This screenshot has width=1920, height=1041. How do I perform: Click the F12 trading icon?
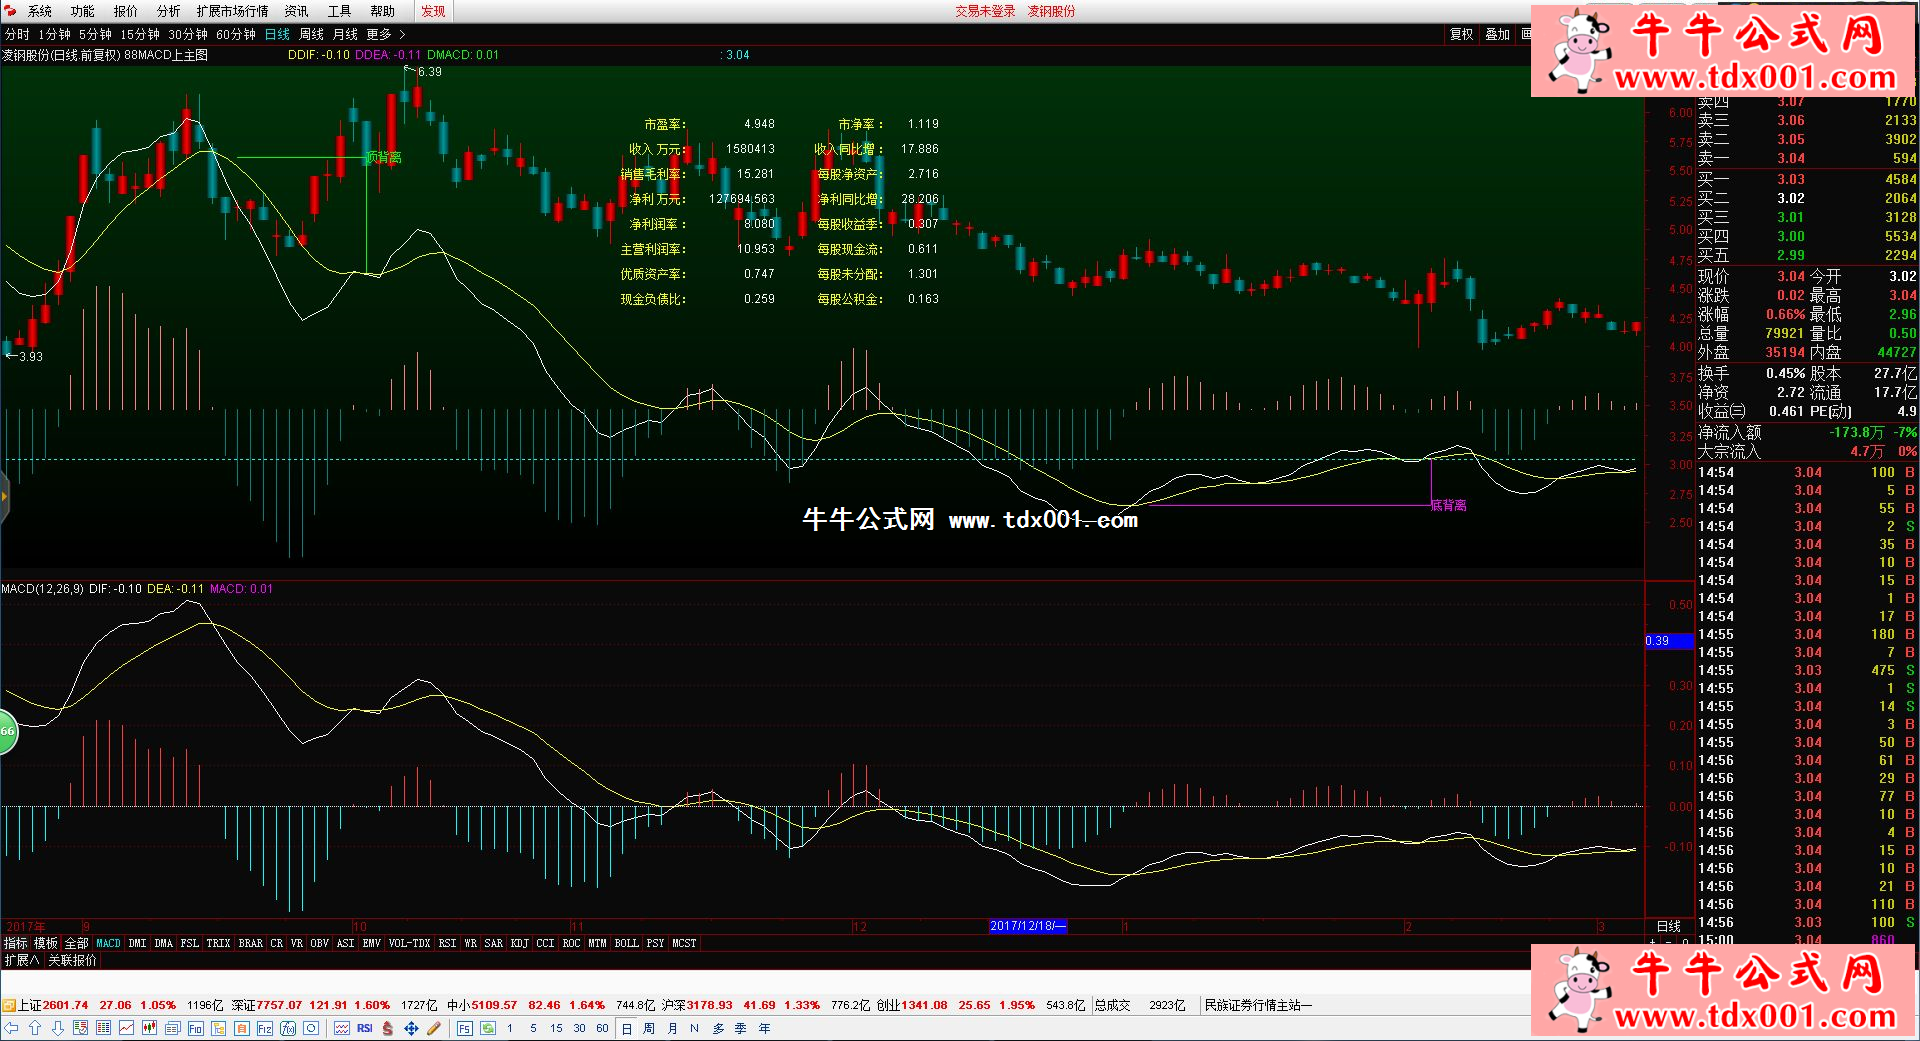coord(264,1028)
